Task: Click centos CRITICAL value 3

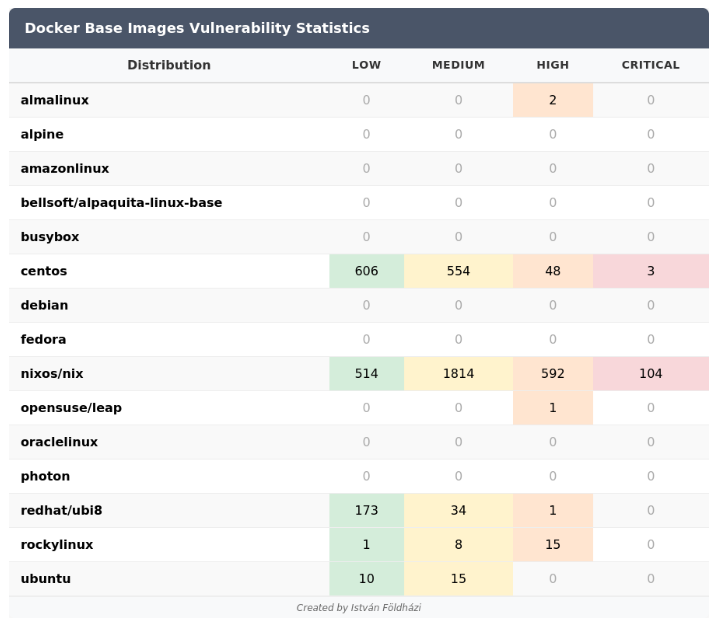Action: pyautogui.click(x=651, y=271)
